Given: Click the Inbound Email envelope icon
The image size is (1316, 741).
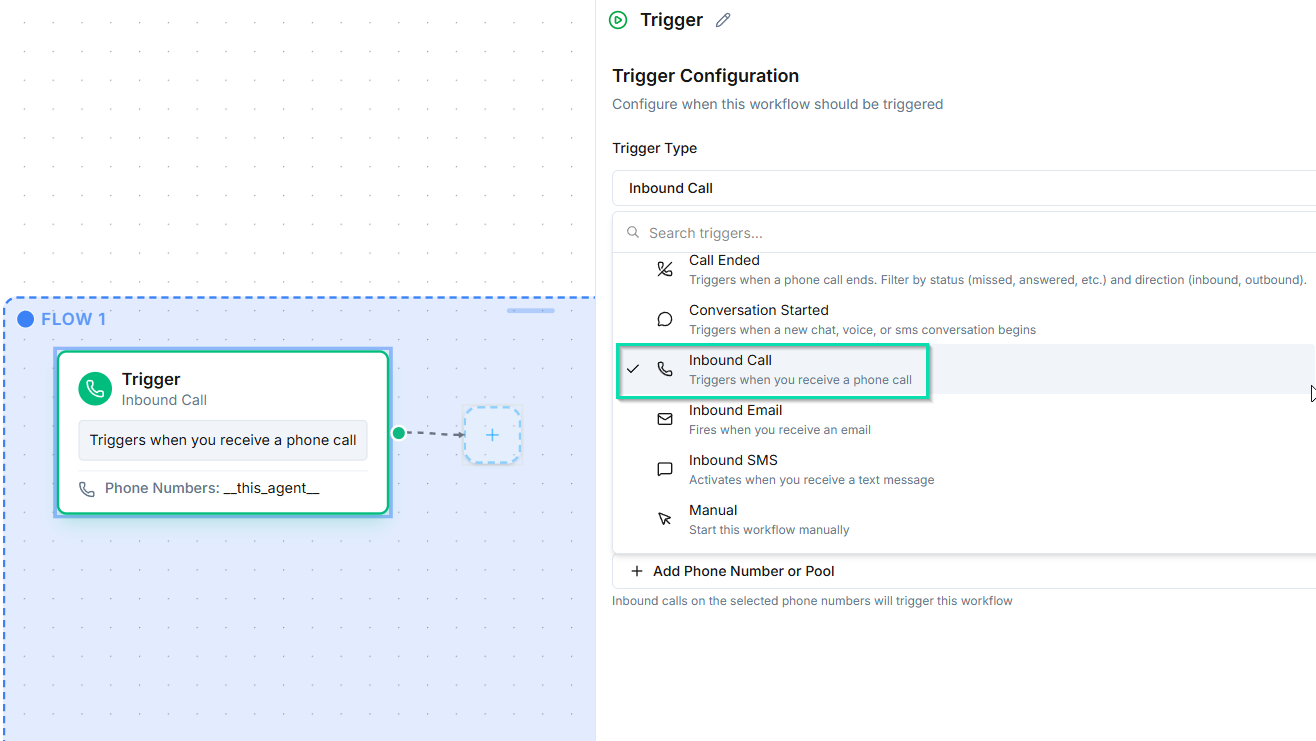Looking at the screenshot, I should point(665,419).
